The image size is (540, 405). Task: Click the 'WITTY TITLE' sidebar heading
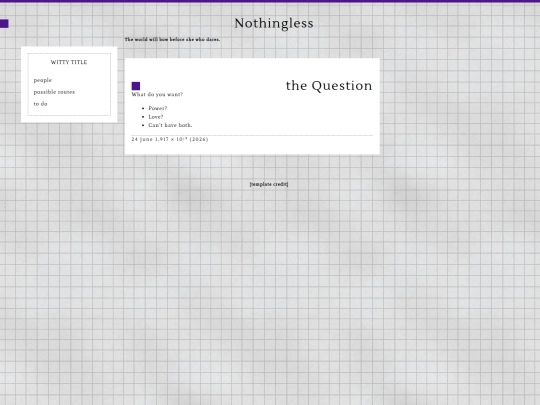(69, 62)
